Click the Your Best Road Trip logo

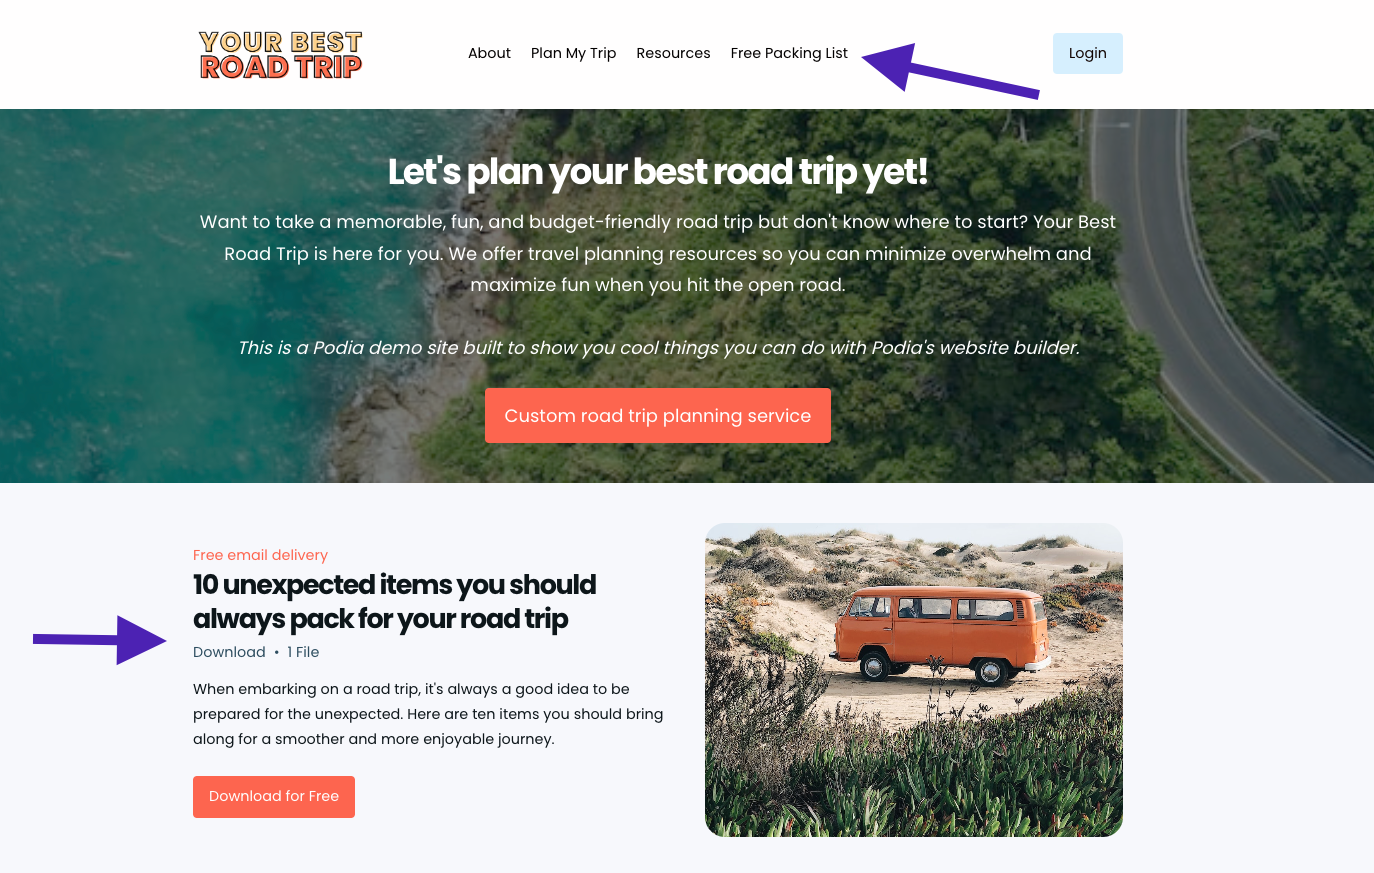281,54
